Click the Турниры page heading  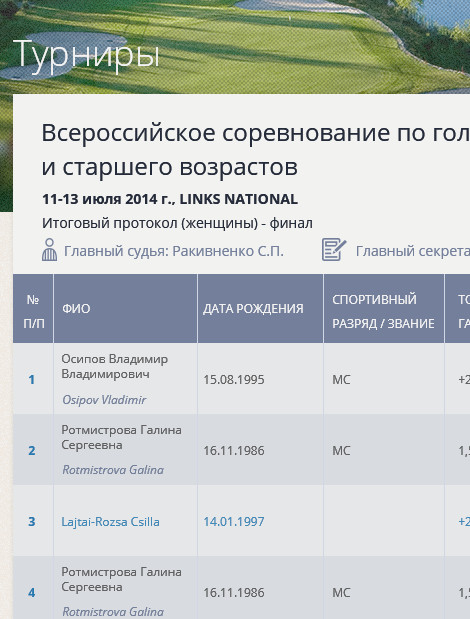click(x=86, y=54)
